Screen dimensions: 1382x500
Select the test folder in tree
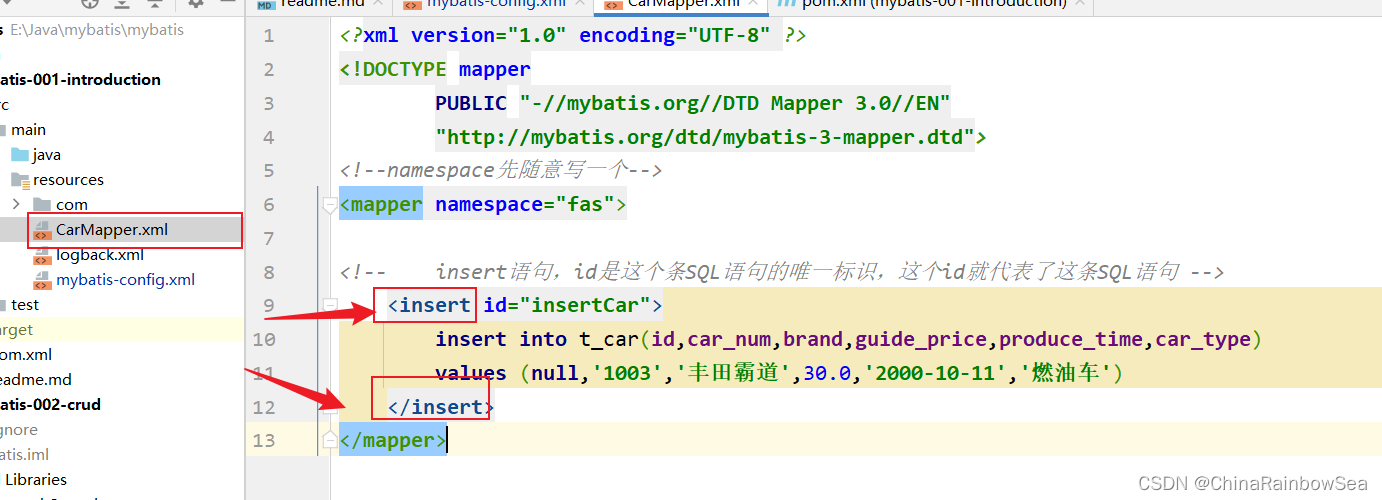click(25, 304)
